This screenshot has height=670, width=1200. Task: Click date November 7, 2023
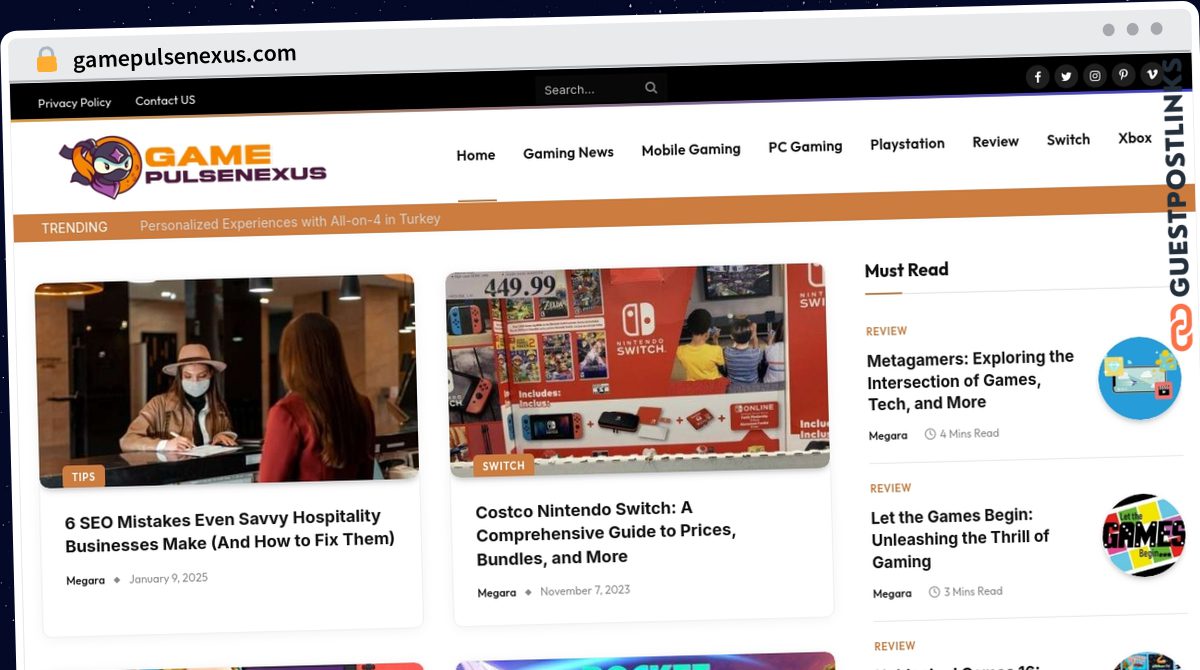[x=585, y=590]
